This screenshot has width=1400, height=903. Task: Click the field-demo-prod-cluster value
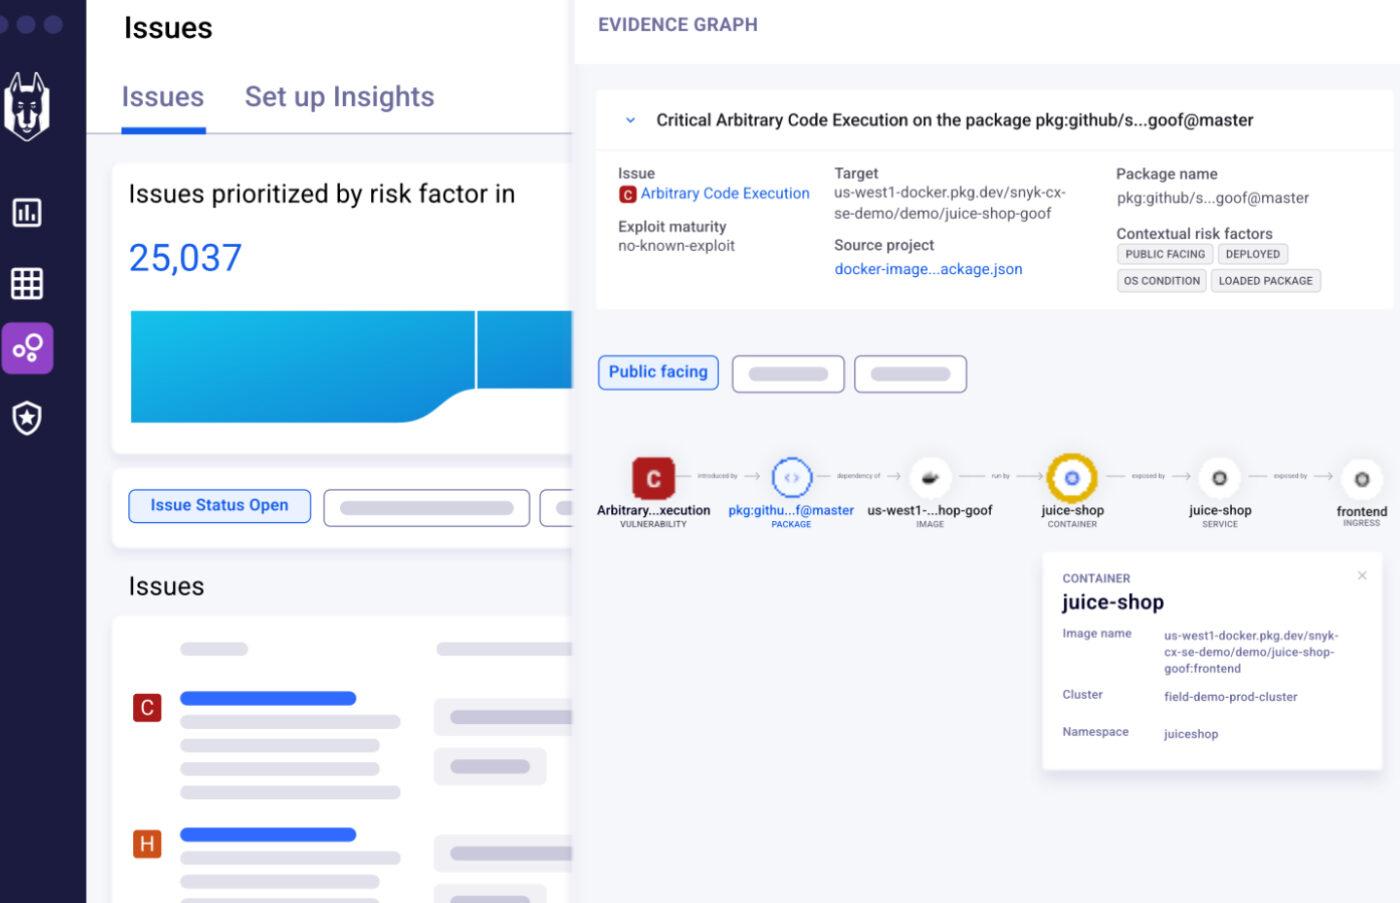click(1230, 697)
